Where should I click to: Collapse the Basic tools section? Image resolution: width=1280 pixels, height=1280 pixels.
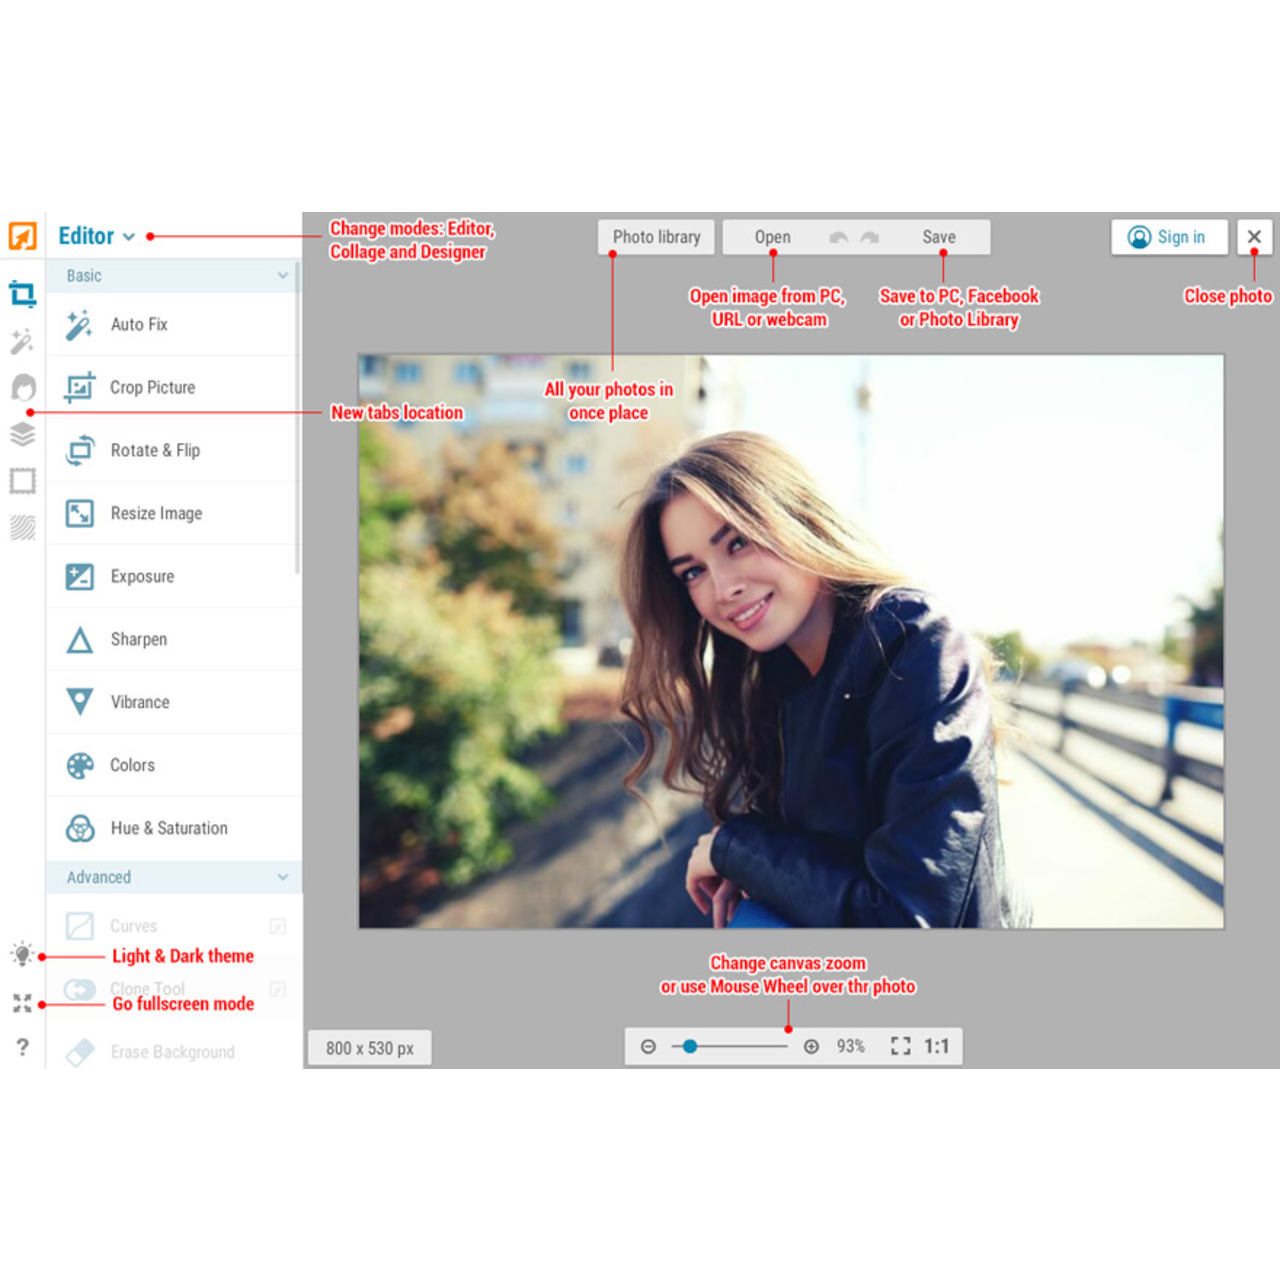tap(283, 275)
